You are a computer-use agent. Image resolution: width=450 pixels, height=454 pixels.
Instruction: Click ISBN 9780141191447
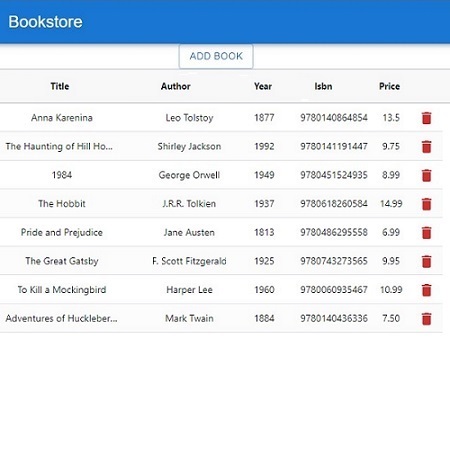pos(334,146)
